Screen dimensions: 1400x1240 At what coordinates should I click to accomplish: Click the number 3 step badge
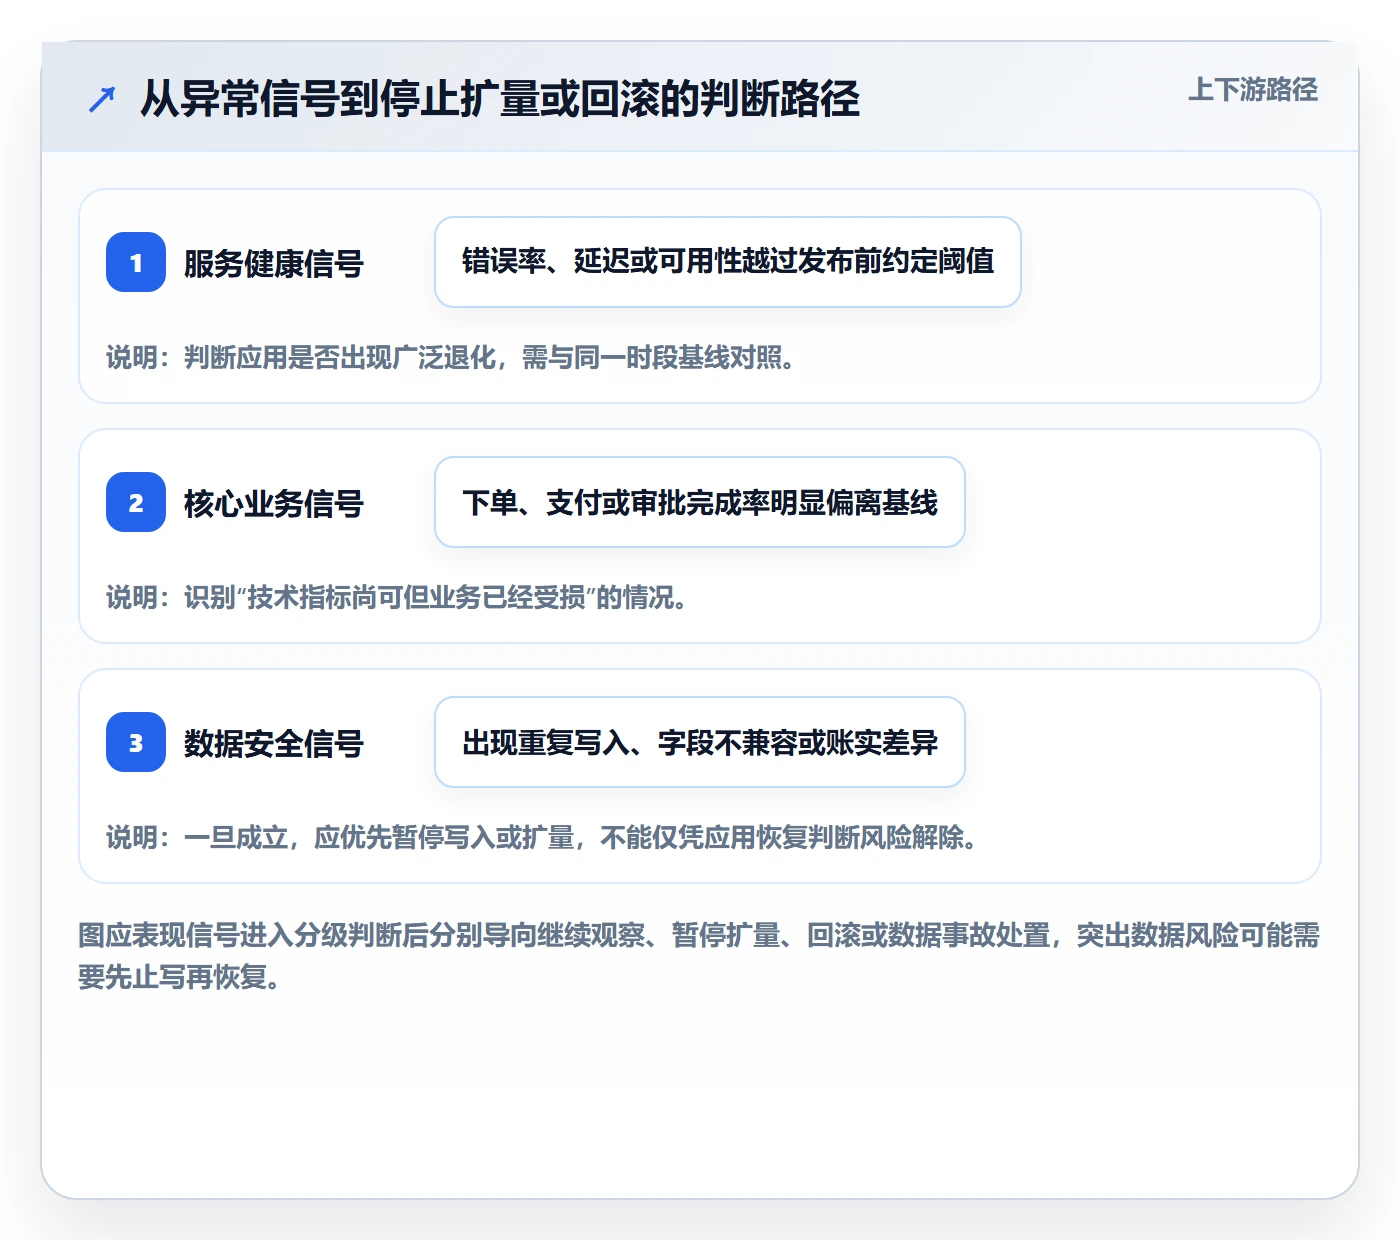136,742
